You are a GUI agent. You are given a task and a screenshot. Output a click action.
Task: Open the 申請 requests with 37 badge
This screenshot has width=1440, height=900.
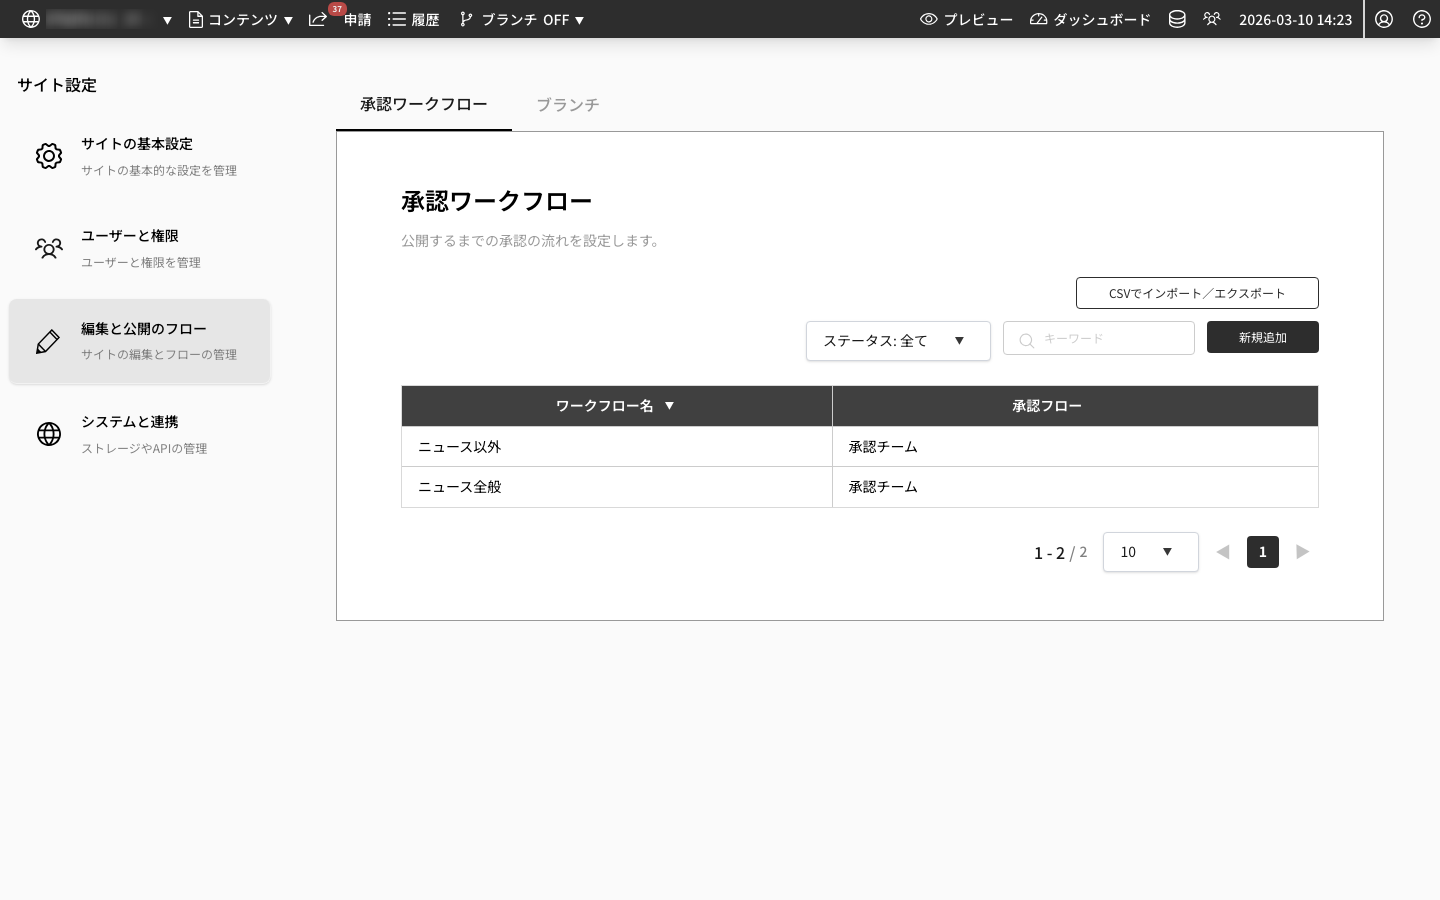(x=340, y=19)
